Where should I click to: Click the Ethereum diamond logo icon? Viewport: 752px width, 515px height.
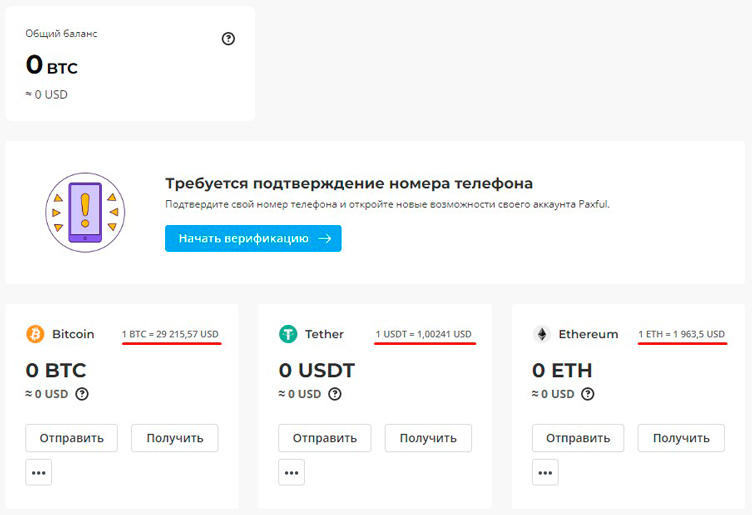pos(542,334)
